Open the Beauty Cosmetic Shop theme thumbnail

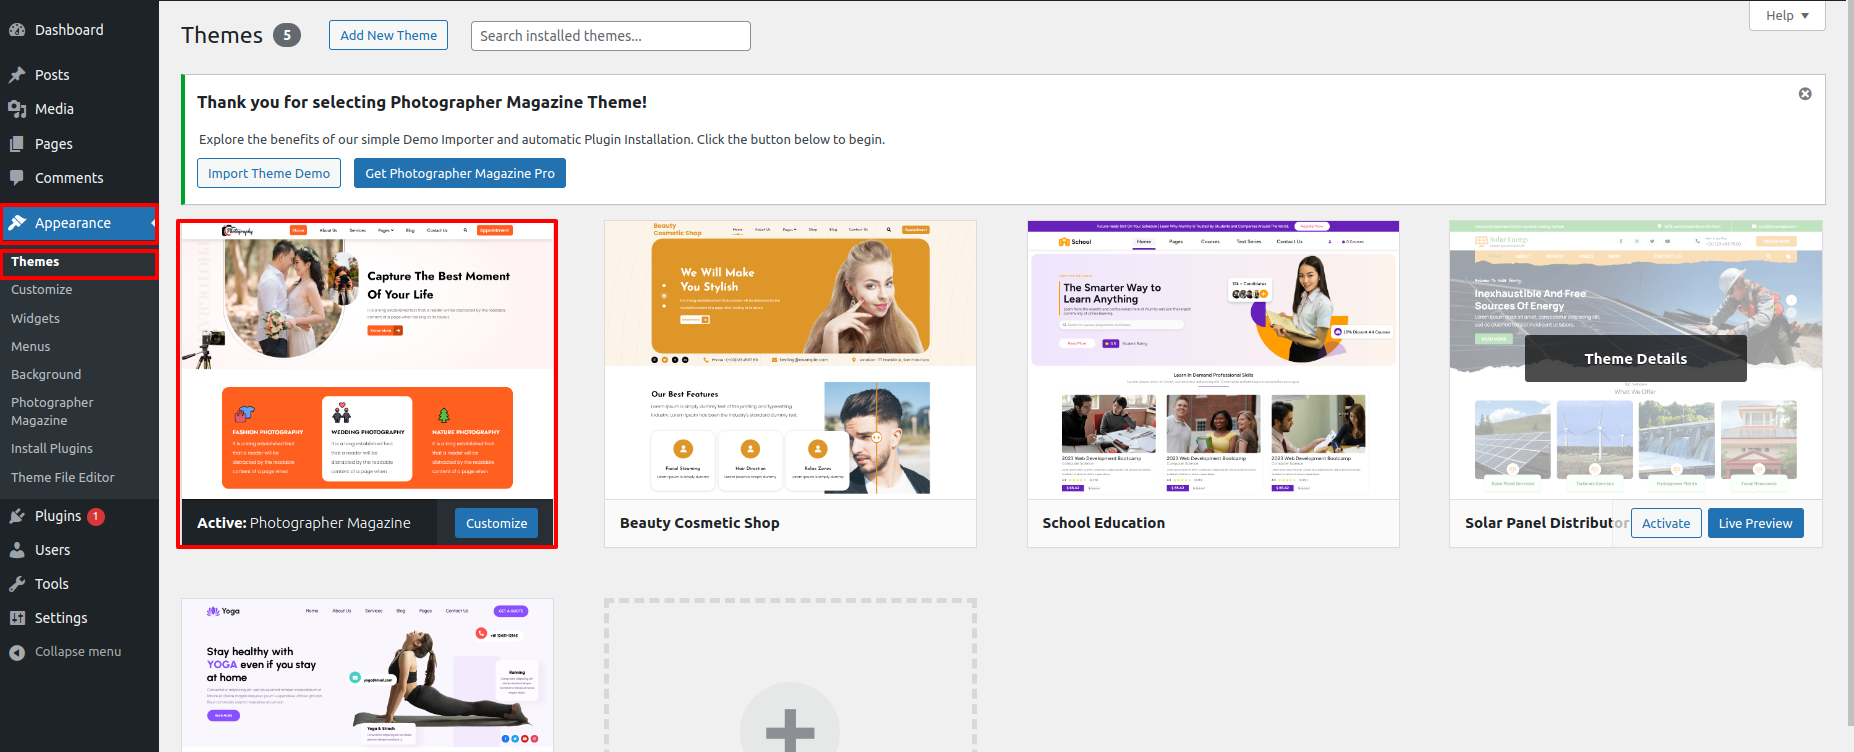[790, 360]
